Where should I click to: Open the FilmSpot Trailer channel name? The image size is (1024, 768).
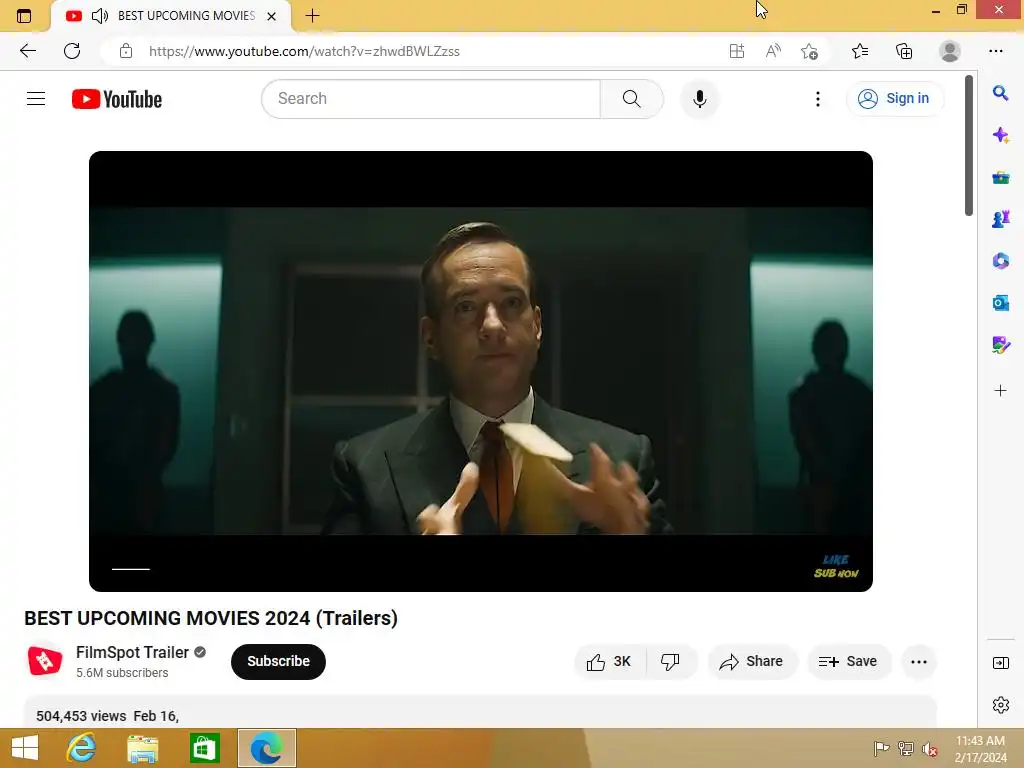(x=132, y=652)
